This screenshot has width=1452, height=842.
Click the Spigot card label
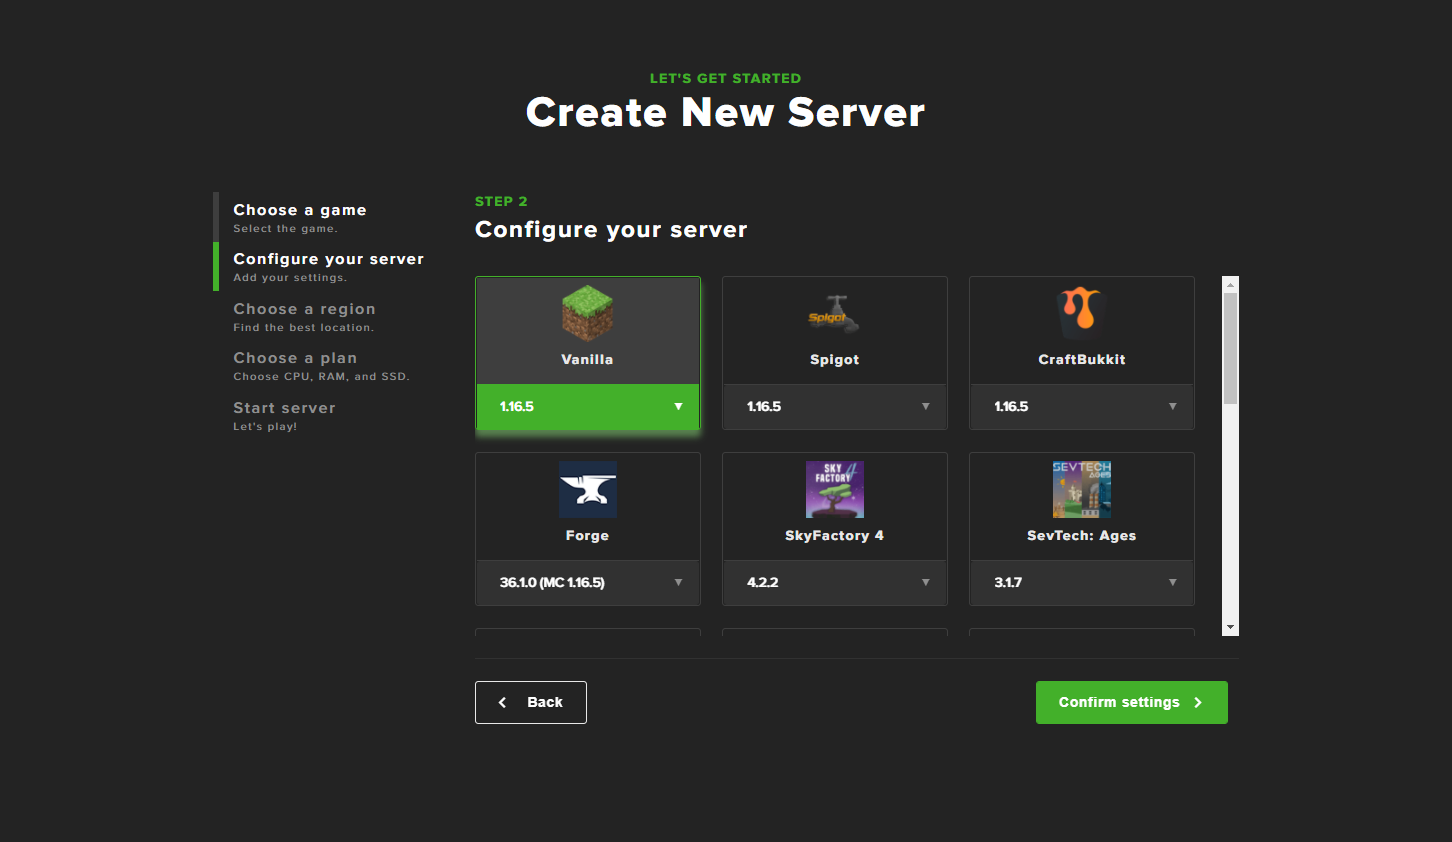[835, 360]
